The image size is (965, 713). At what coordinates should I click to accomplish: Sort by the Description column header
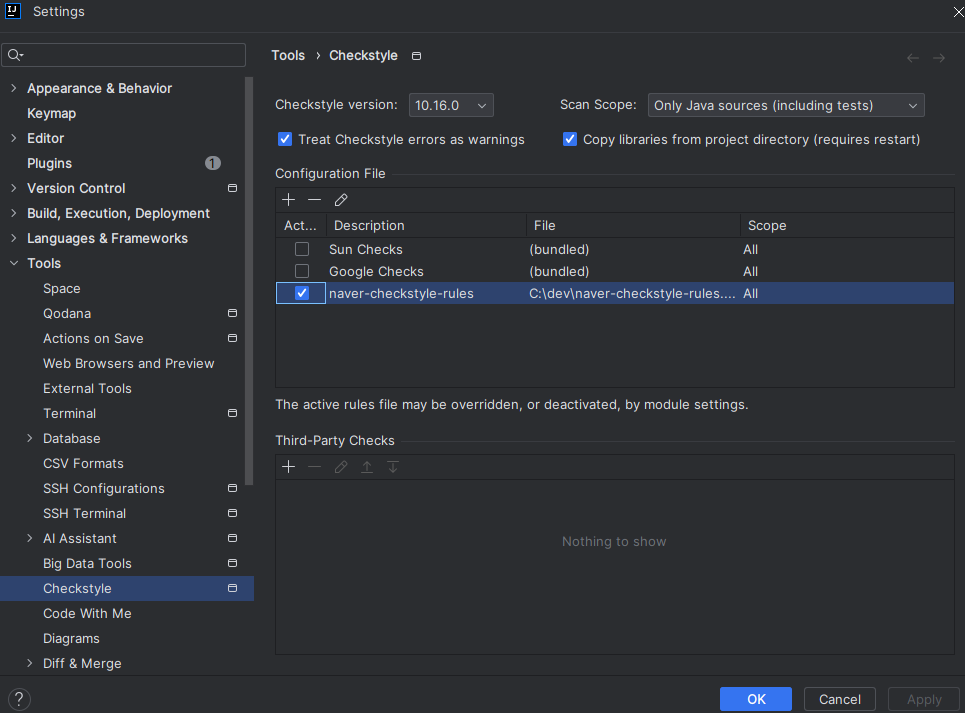(x=427, y=226)
